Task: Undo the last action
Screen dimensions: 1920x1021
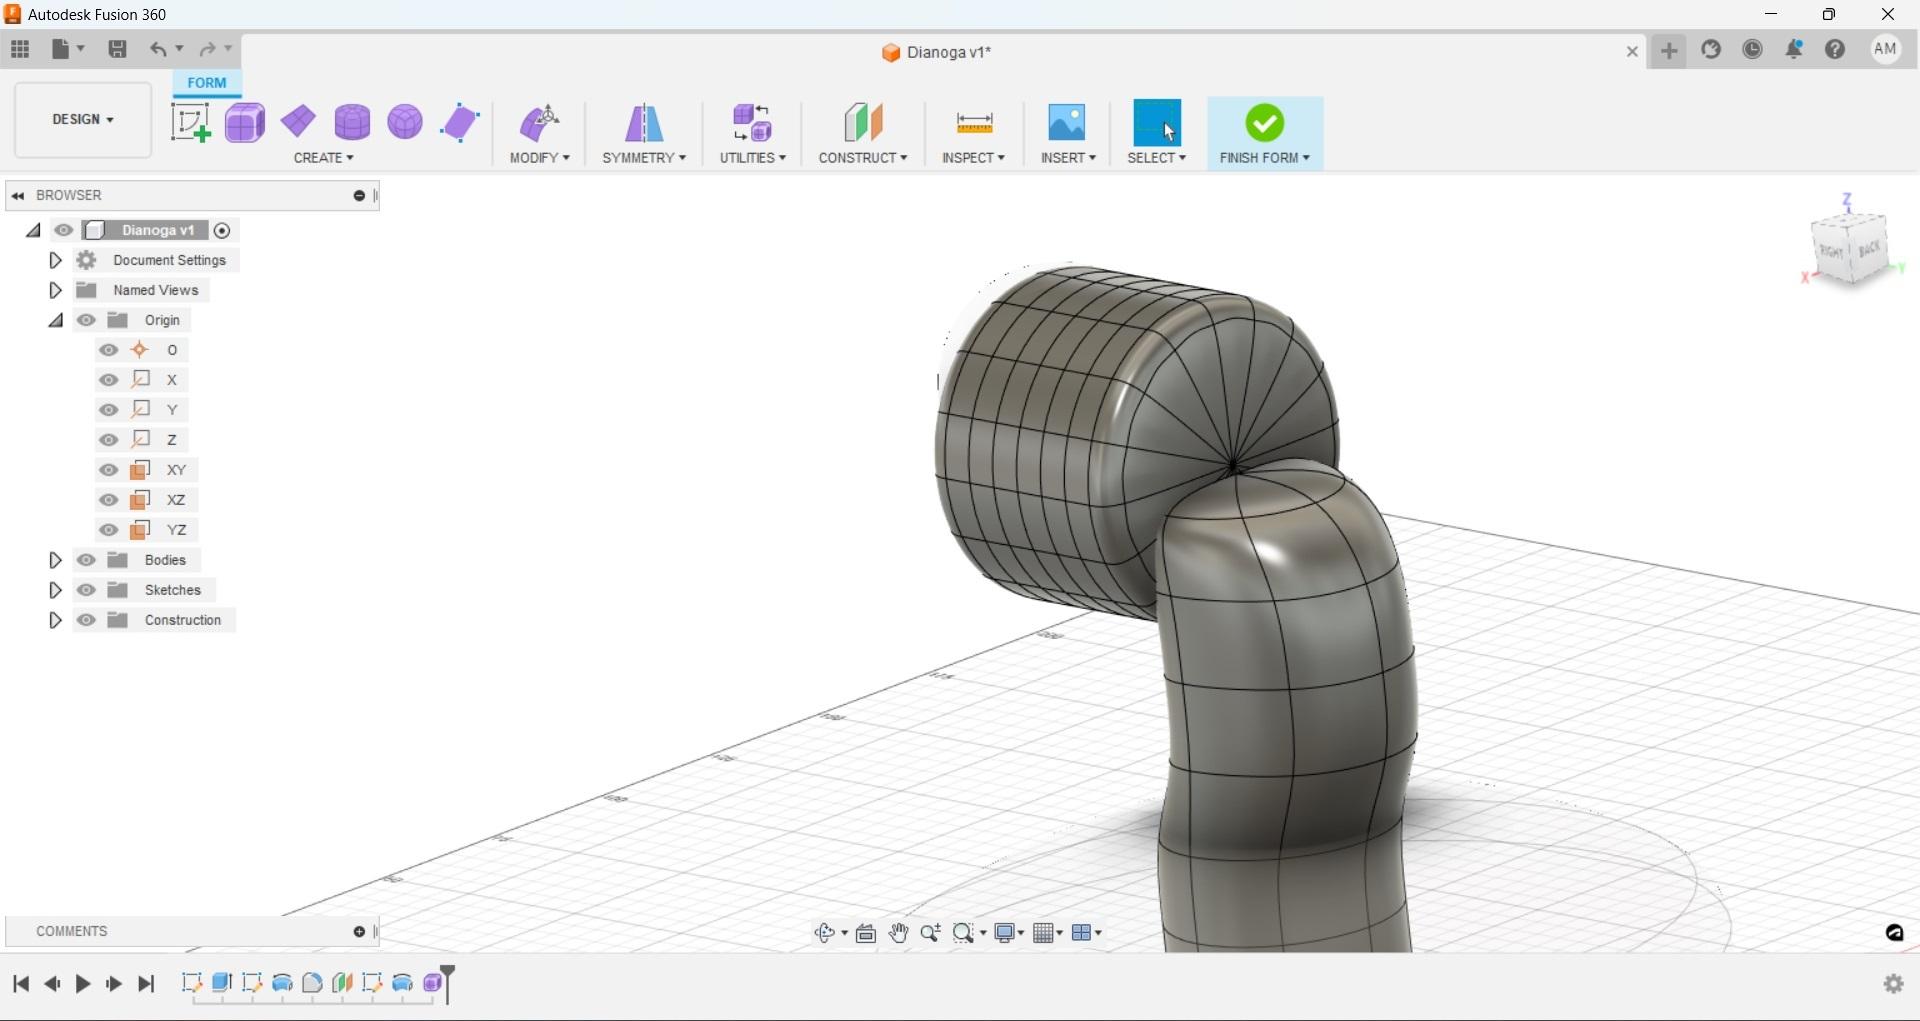Action: point(157,49)
